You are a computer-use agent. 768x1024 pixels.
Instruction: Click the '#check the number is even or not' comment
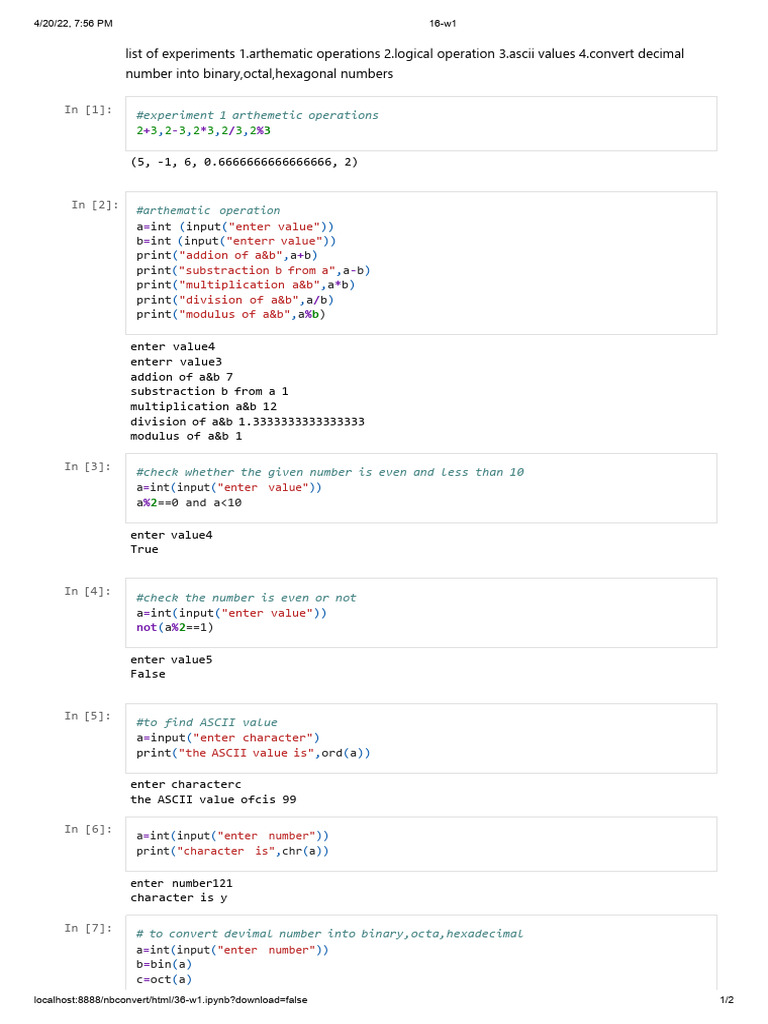click(246, 598)
